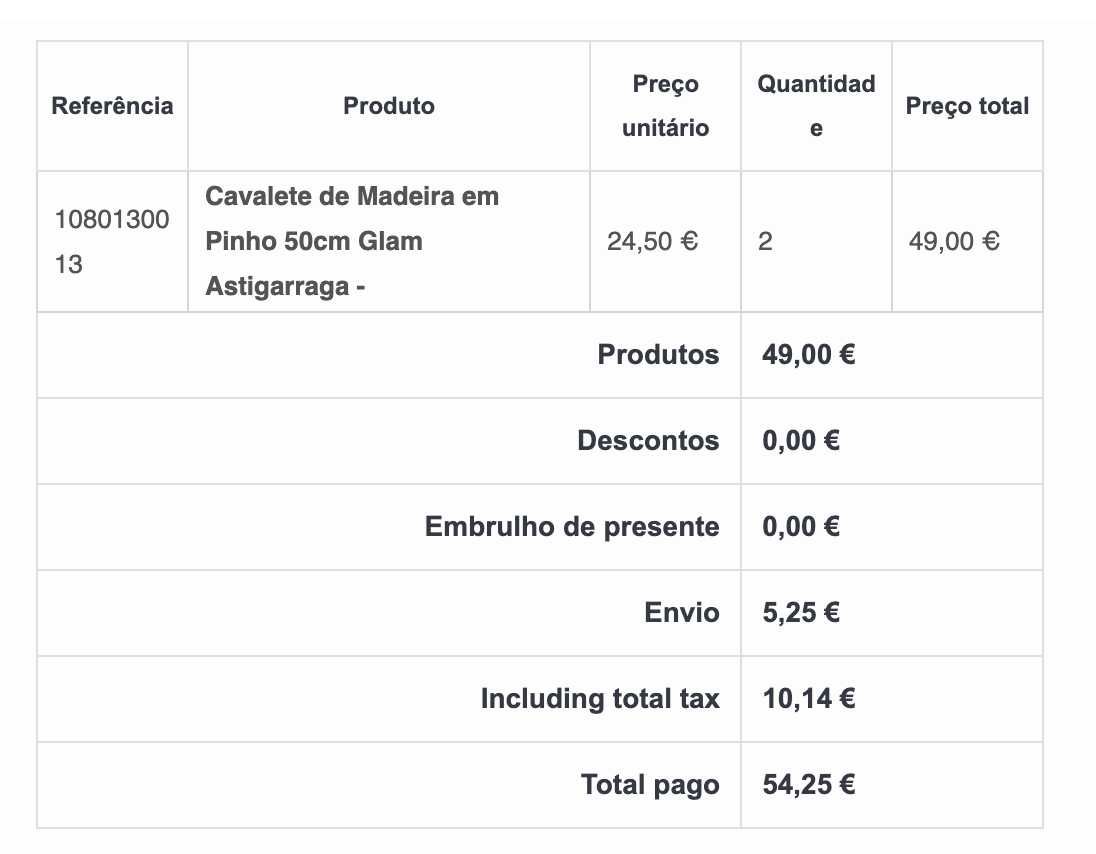Viewport: 1096px width, 854px height.
Task: Select the Embrulho de presente label
Action: click(572, 527)
